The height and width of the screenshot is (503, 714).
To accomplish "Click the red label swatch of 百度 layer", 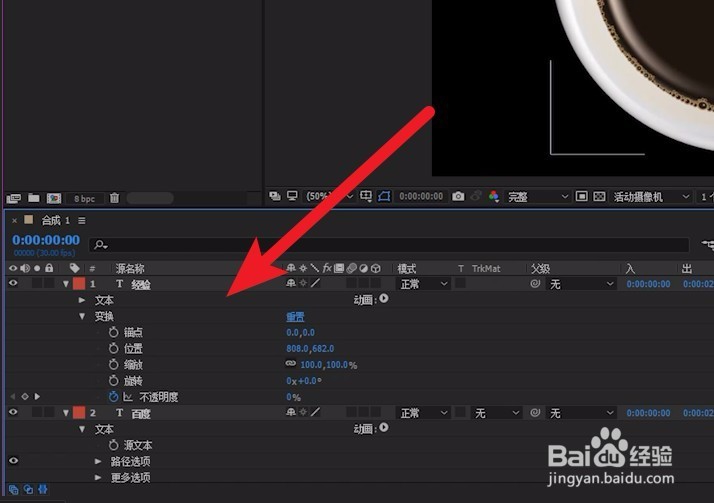I will pyautogui.click(x=79, y=413).
